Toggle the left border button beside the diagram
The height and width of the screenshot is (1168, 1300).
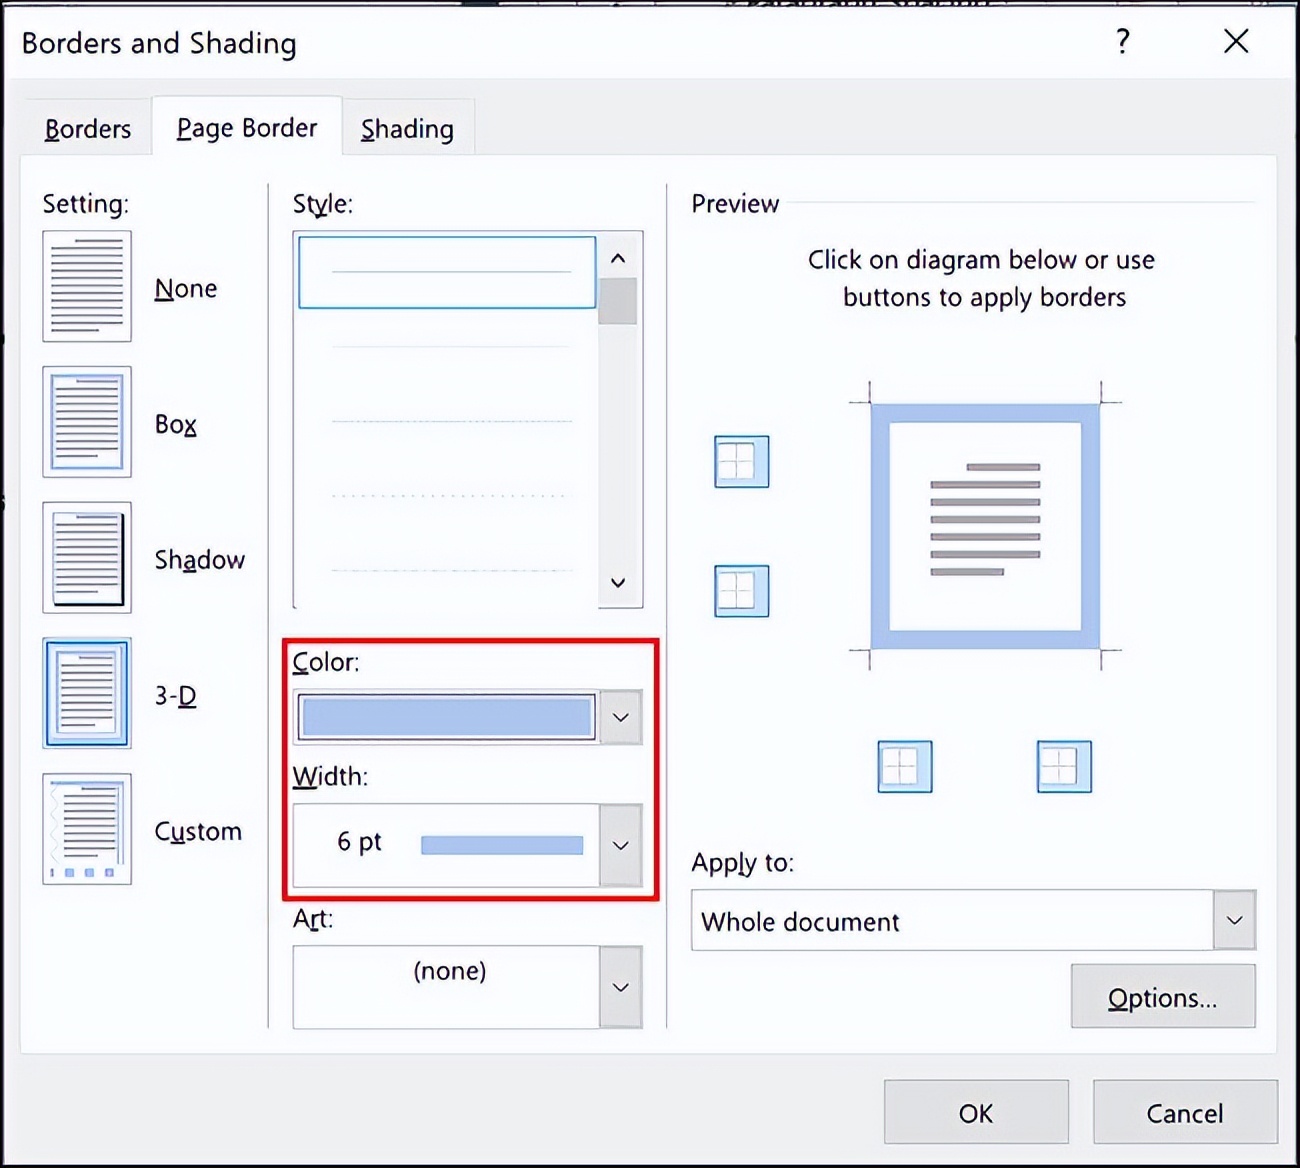coord(740,590)
